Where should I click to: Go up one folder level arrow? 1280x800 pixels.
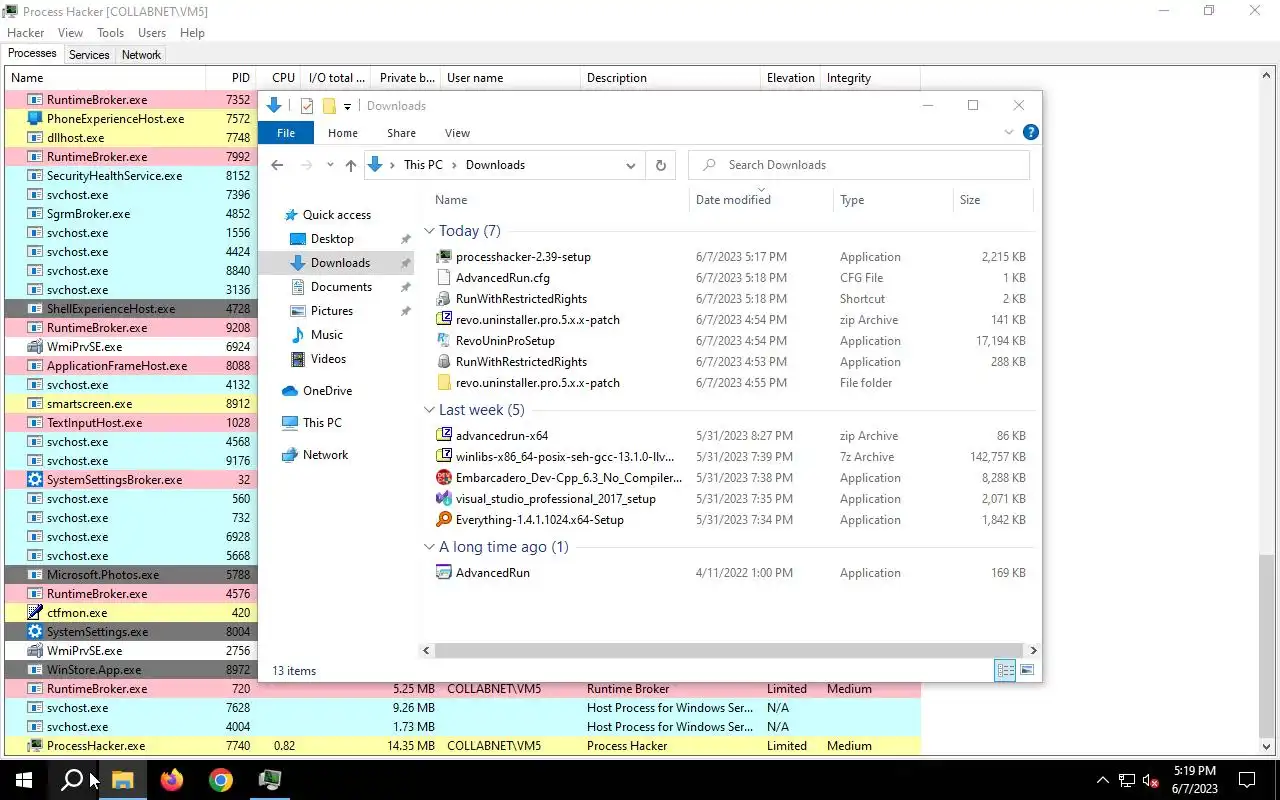350,165
